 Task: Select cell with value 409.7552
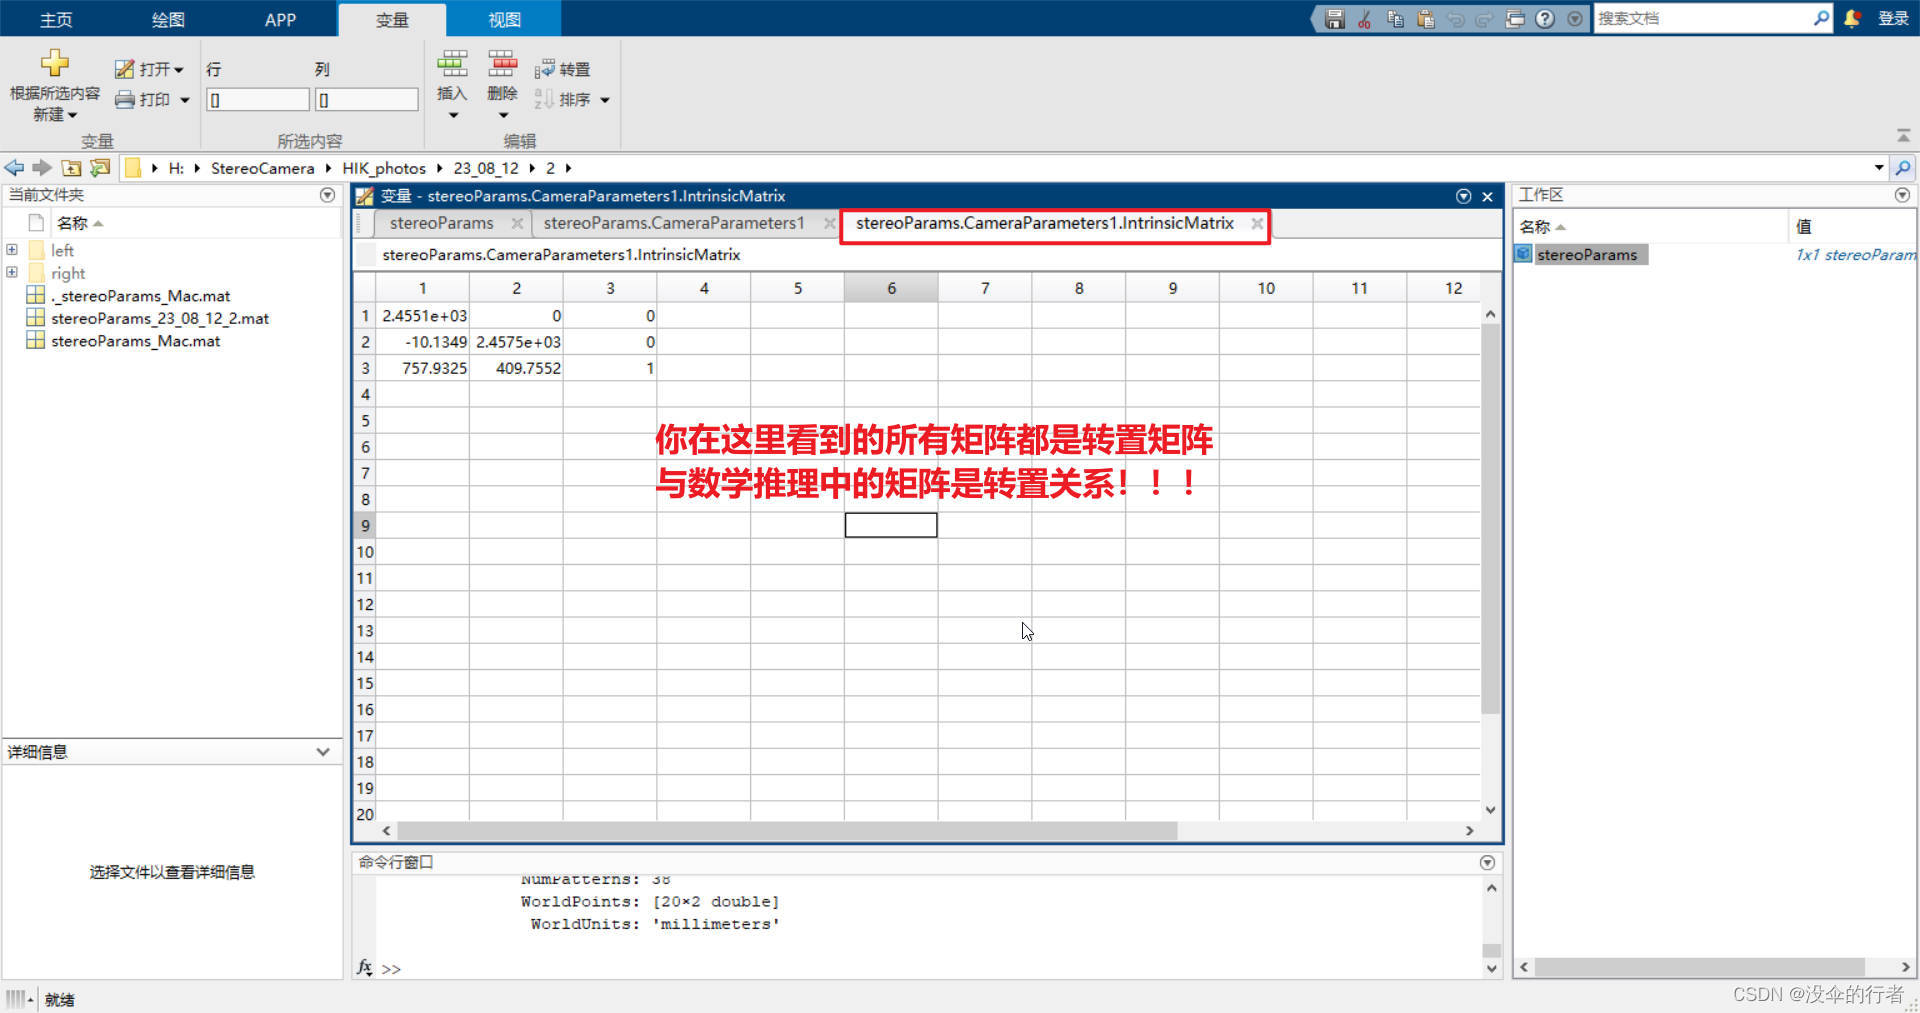pos(516,368)
